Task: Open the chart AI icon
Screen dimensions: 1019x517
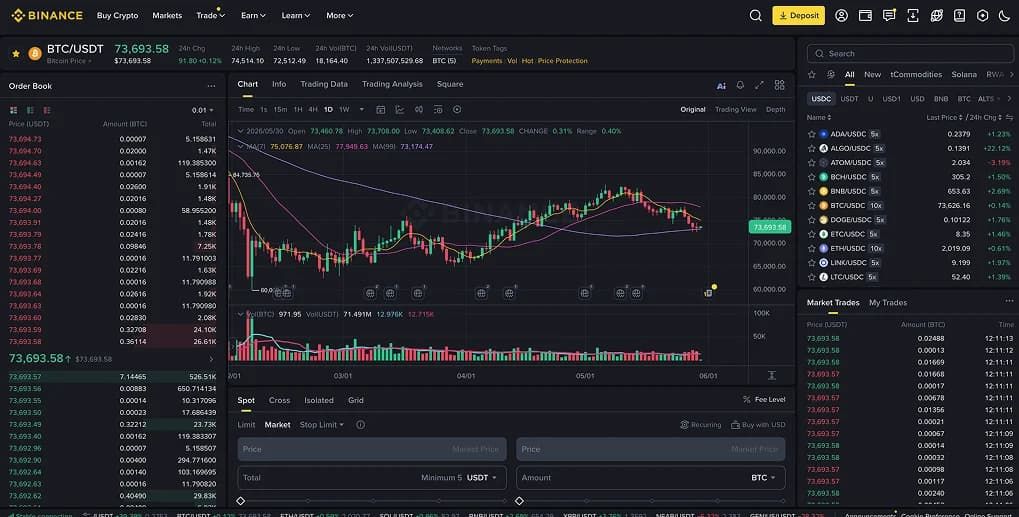Action: click(721, 85)
